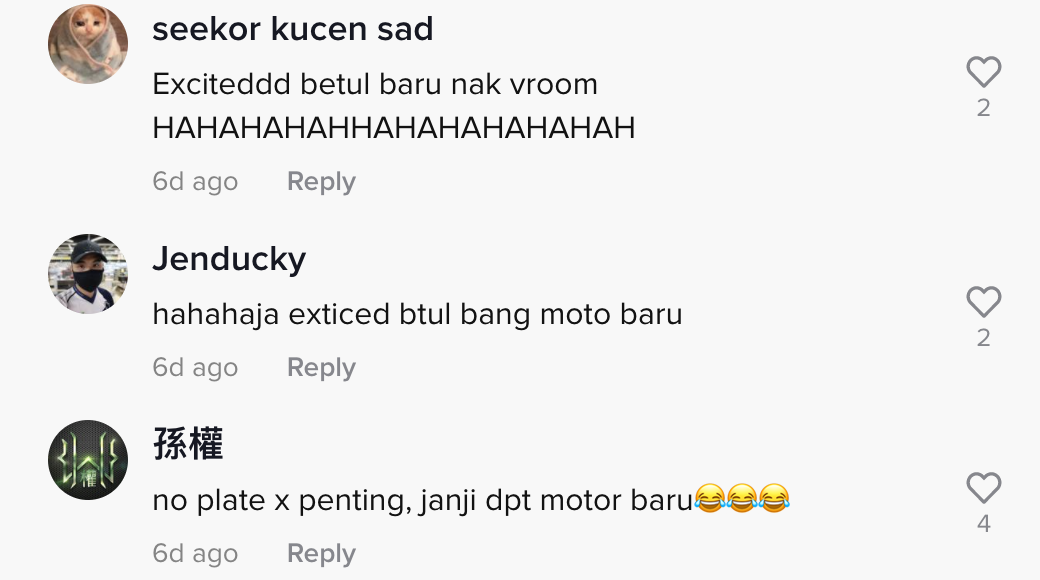The height and width of the screenshot is (580, 1040).
Task: Like the comment by seekor kucen sad
Action: pyautogui.click(x=983, y=72)
